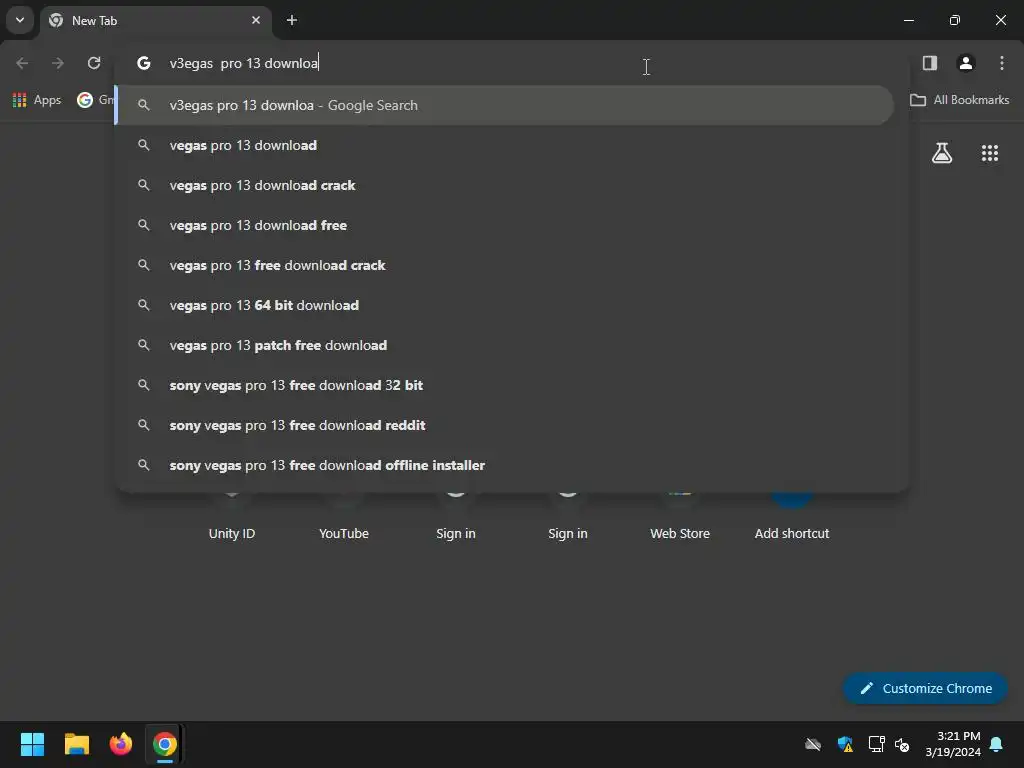Open the All Bookmarks folder
This screenshot has height=768, width=1024.
959,100
